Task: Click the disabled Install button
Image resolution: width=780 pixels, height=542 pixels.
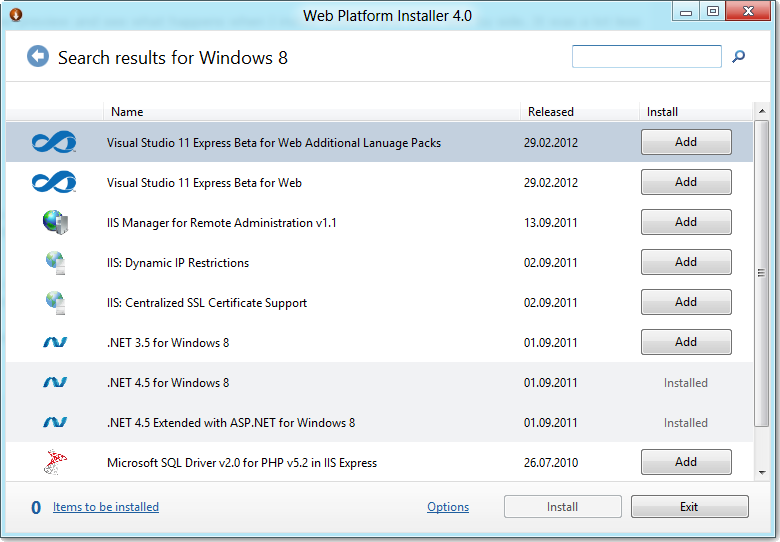Action: point(563,507)
